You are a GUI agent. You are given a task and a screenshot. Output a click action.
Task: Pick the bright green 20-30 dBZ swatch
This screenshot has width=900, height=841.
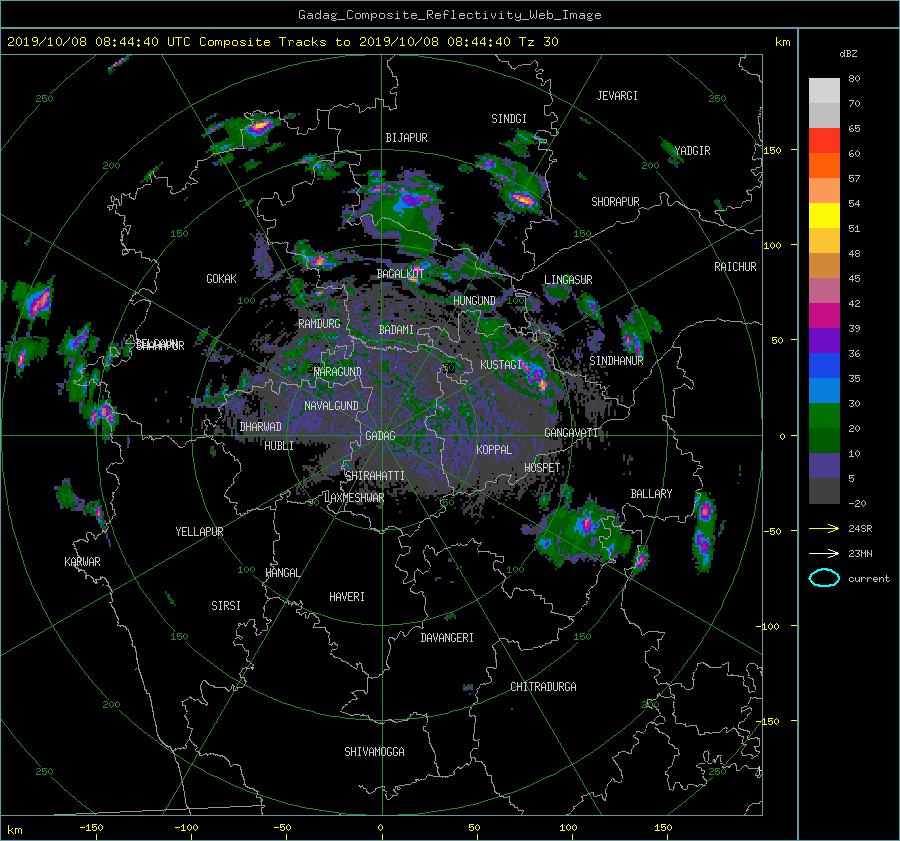point(824,416)
